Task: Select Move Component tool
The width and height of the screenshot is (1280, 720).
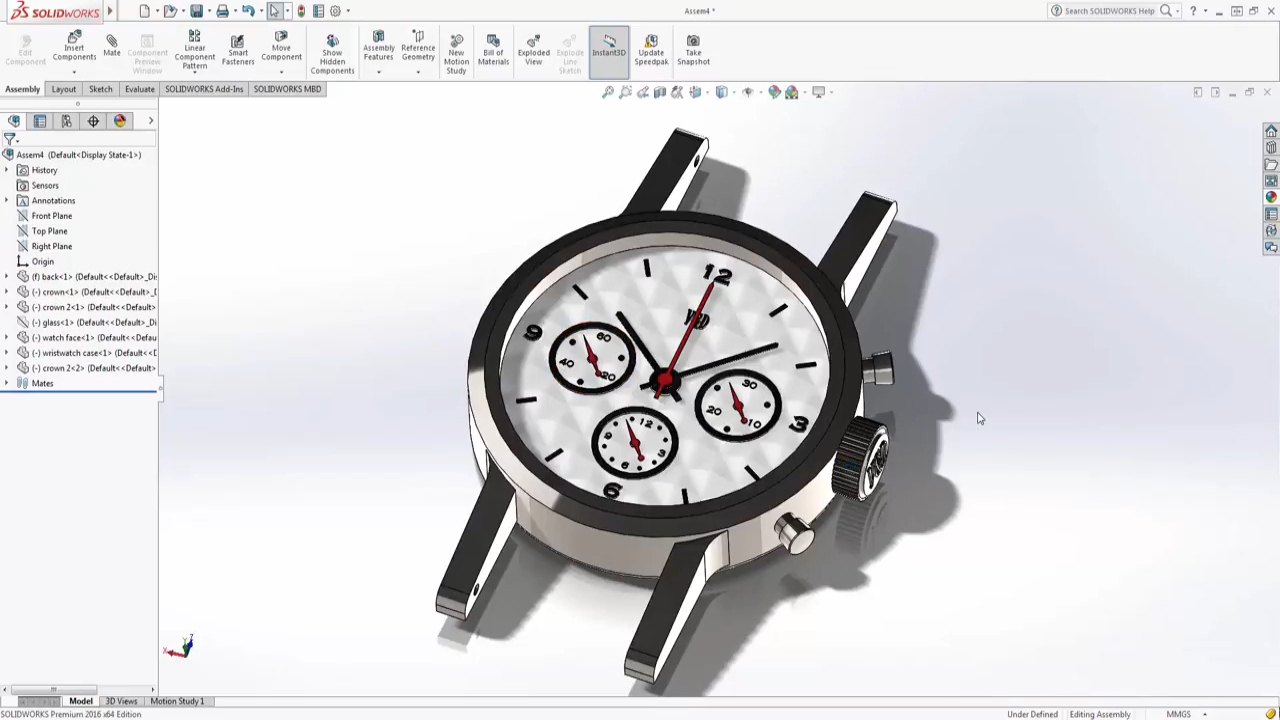Action: click(x=281, y=47)
